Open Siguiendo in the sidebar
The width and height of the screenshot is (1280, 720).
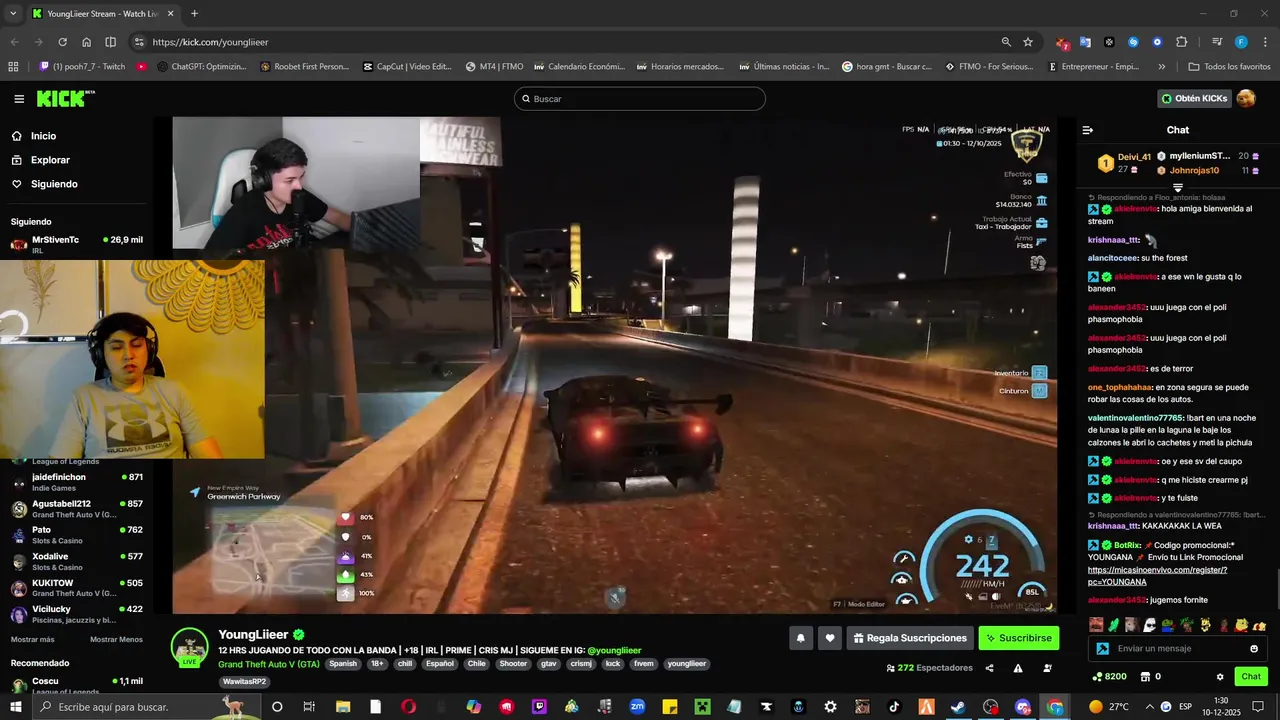click(x=54, y=184)
